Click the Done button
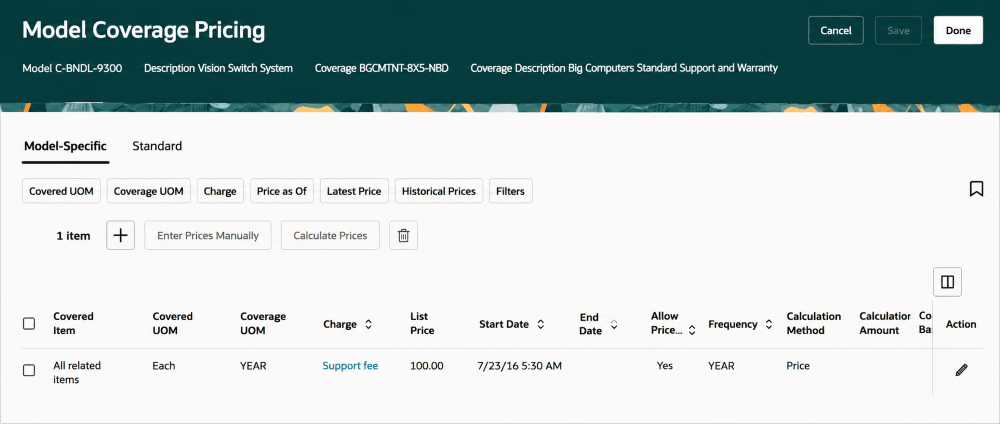 pos(958,30)
